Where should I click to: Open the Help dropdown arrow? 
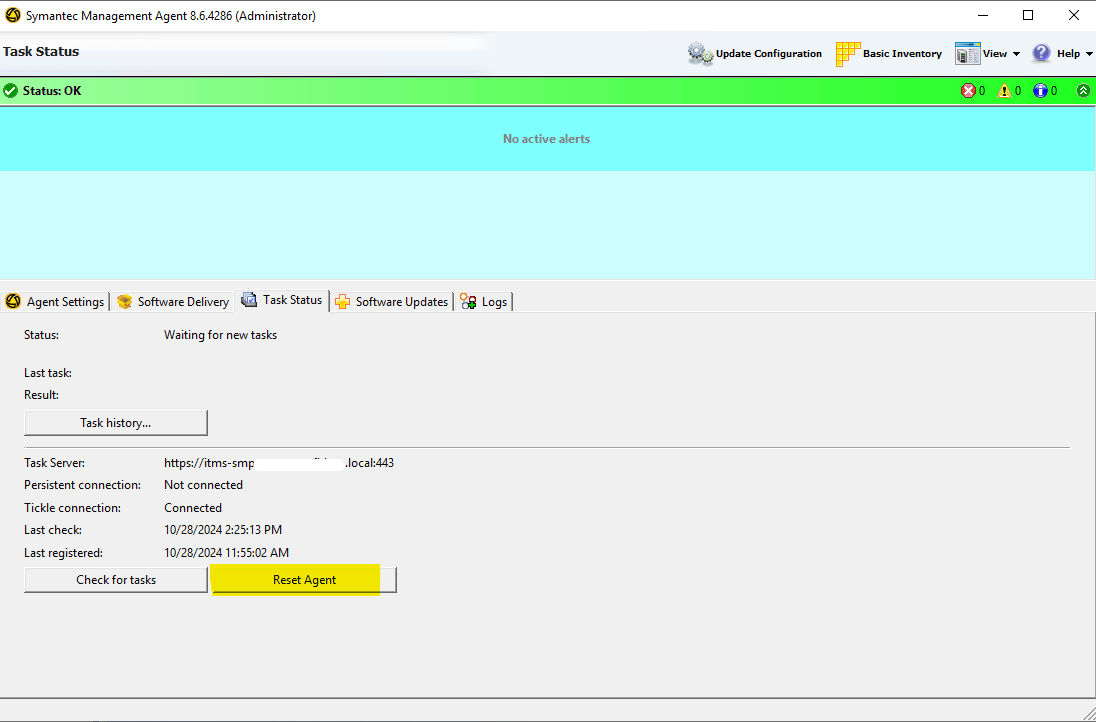point(1089,55)
